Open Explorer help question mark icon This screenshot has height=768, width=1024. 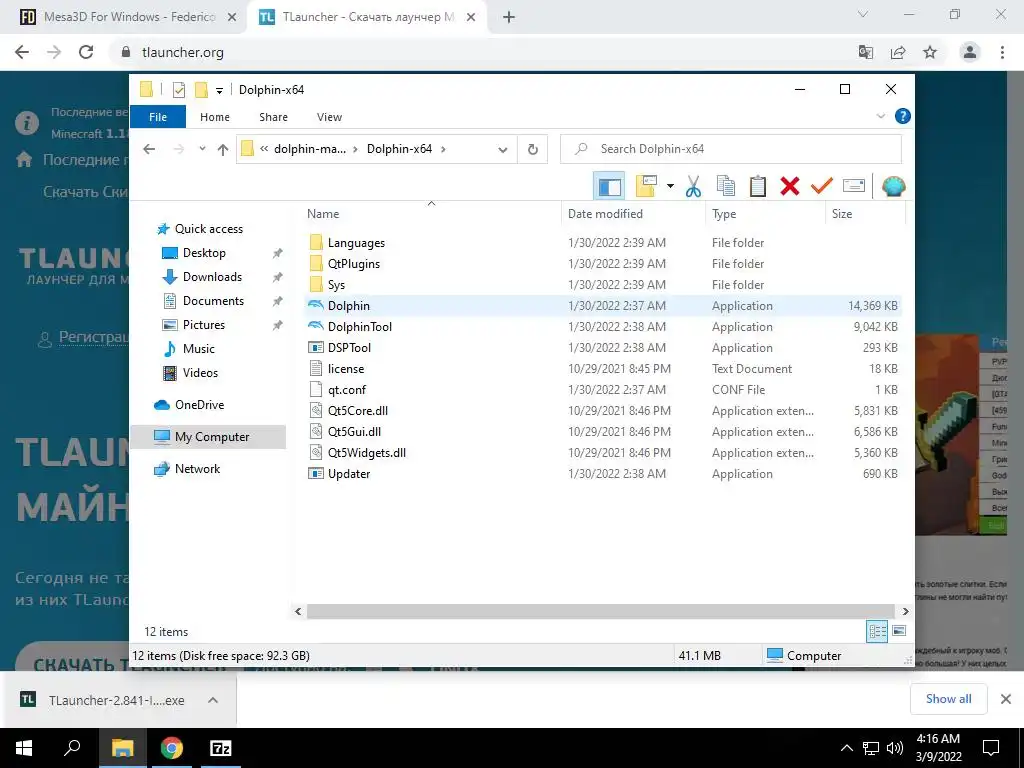point(903,116)
